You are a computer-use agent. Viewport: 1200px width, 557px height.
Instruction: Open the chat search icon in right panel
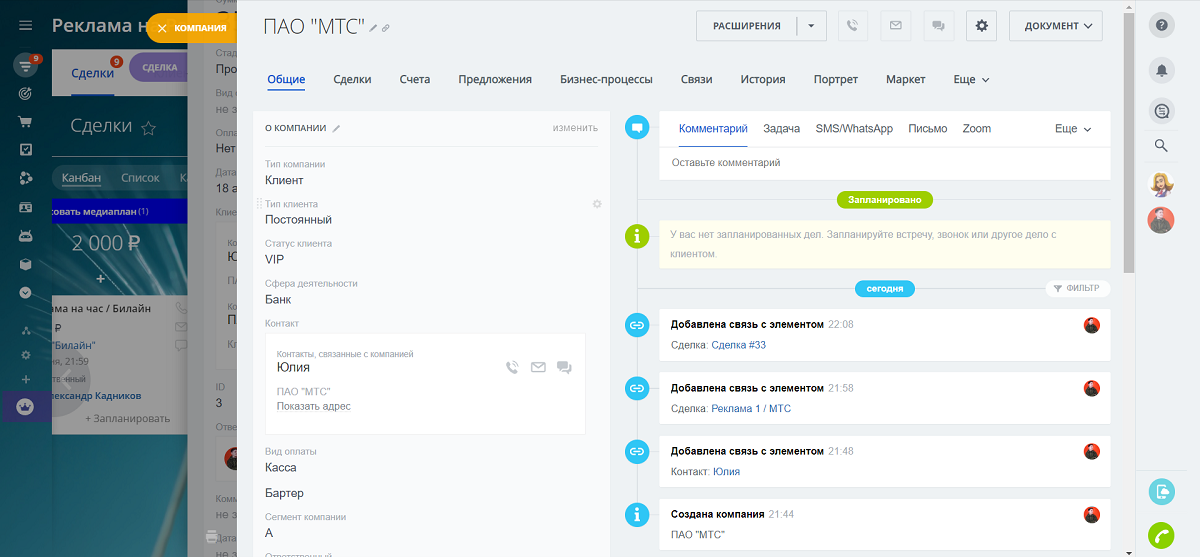pyautogui.click(x=1161, y=111)
